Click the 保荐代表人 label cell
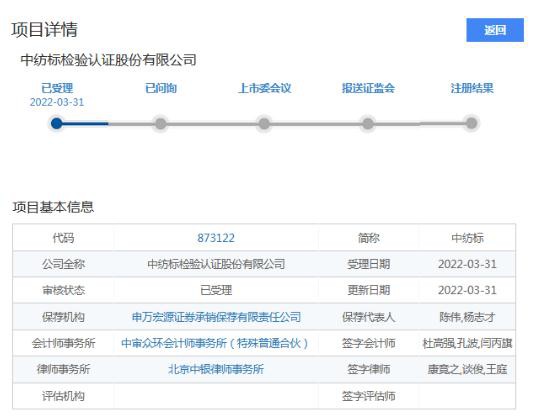 369,317
